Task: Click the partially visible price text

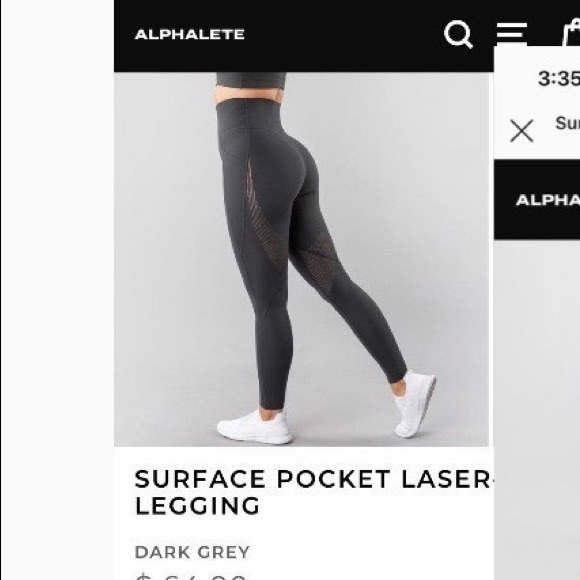Action: point(191,576)
